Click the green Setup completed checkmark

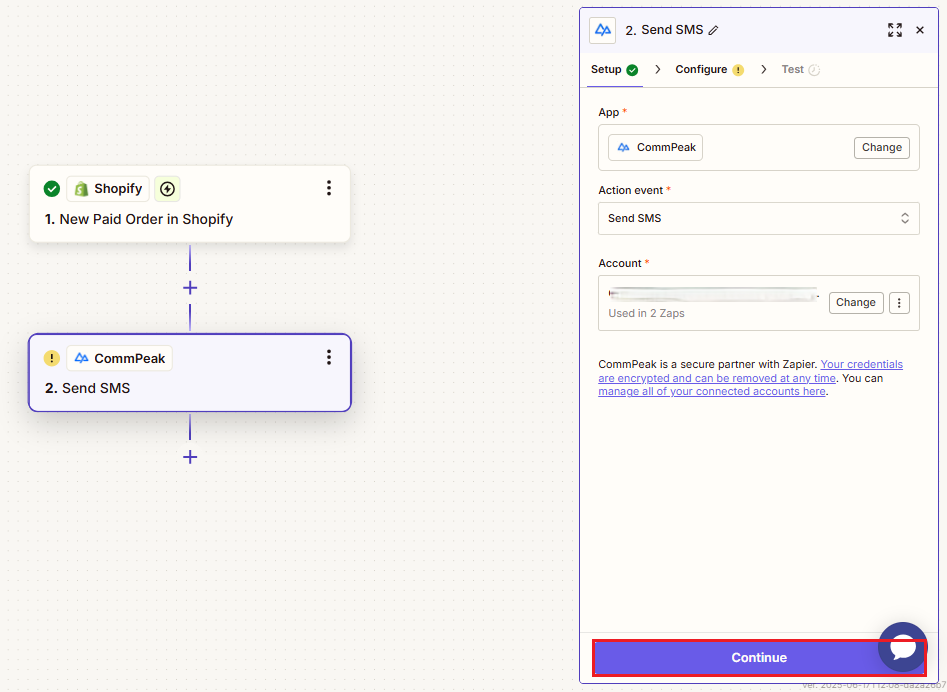[632, 70]
